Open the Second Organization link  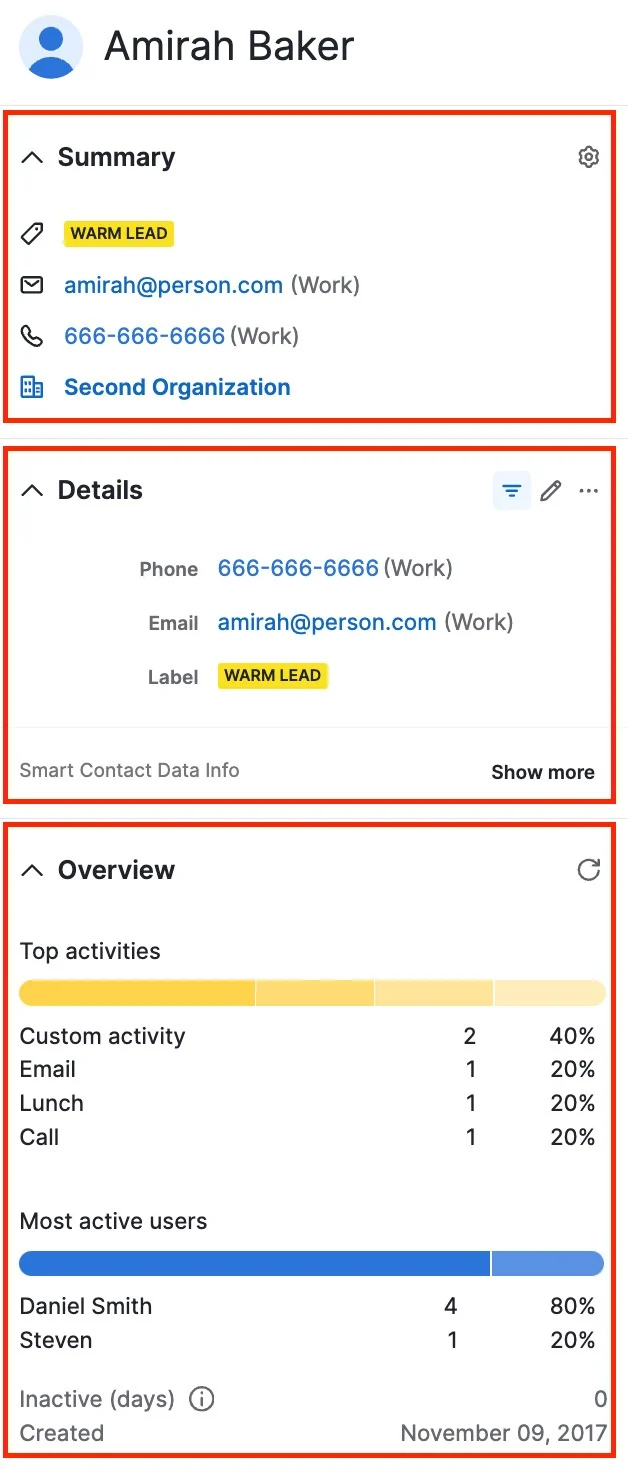coord(177,387)
